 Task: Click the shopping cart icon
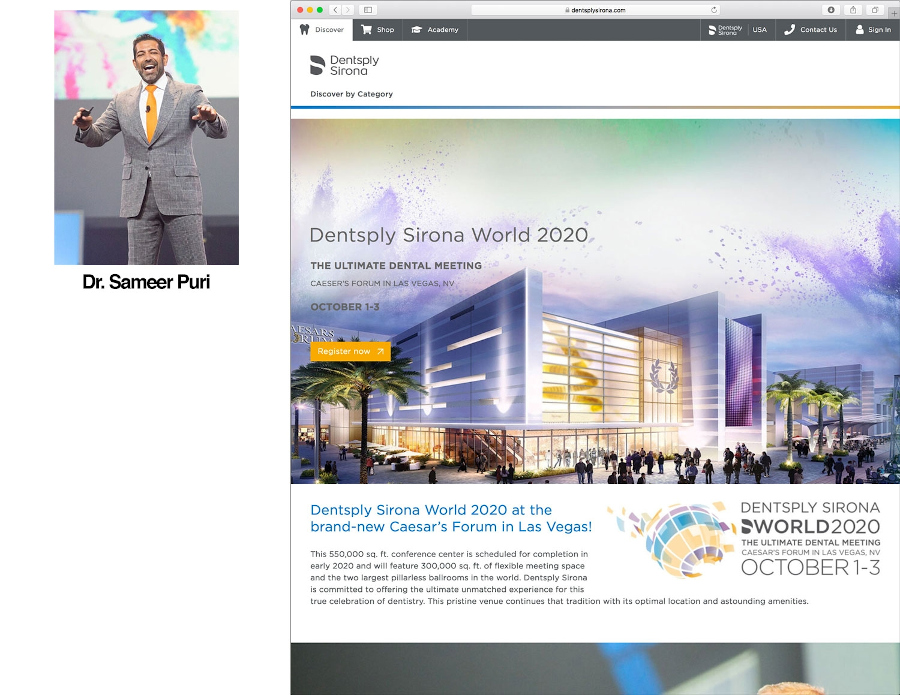click(366, 29)
